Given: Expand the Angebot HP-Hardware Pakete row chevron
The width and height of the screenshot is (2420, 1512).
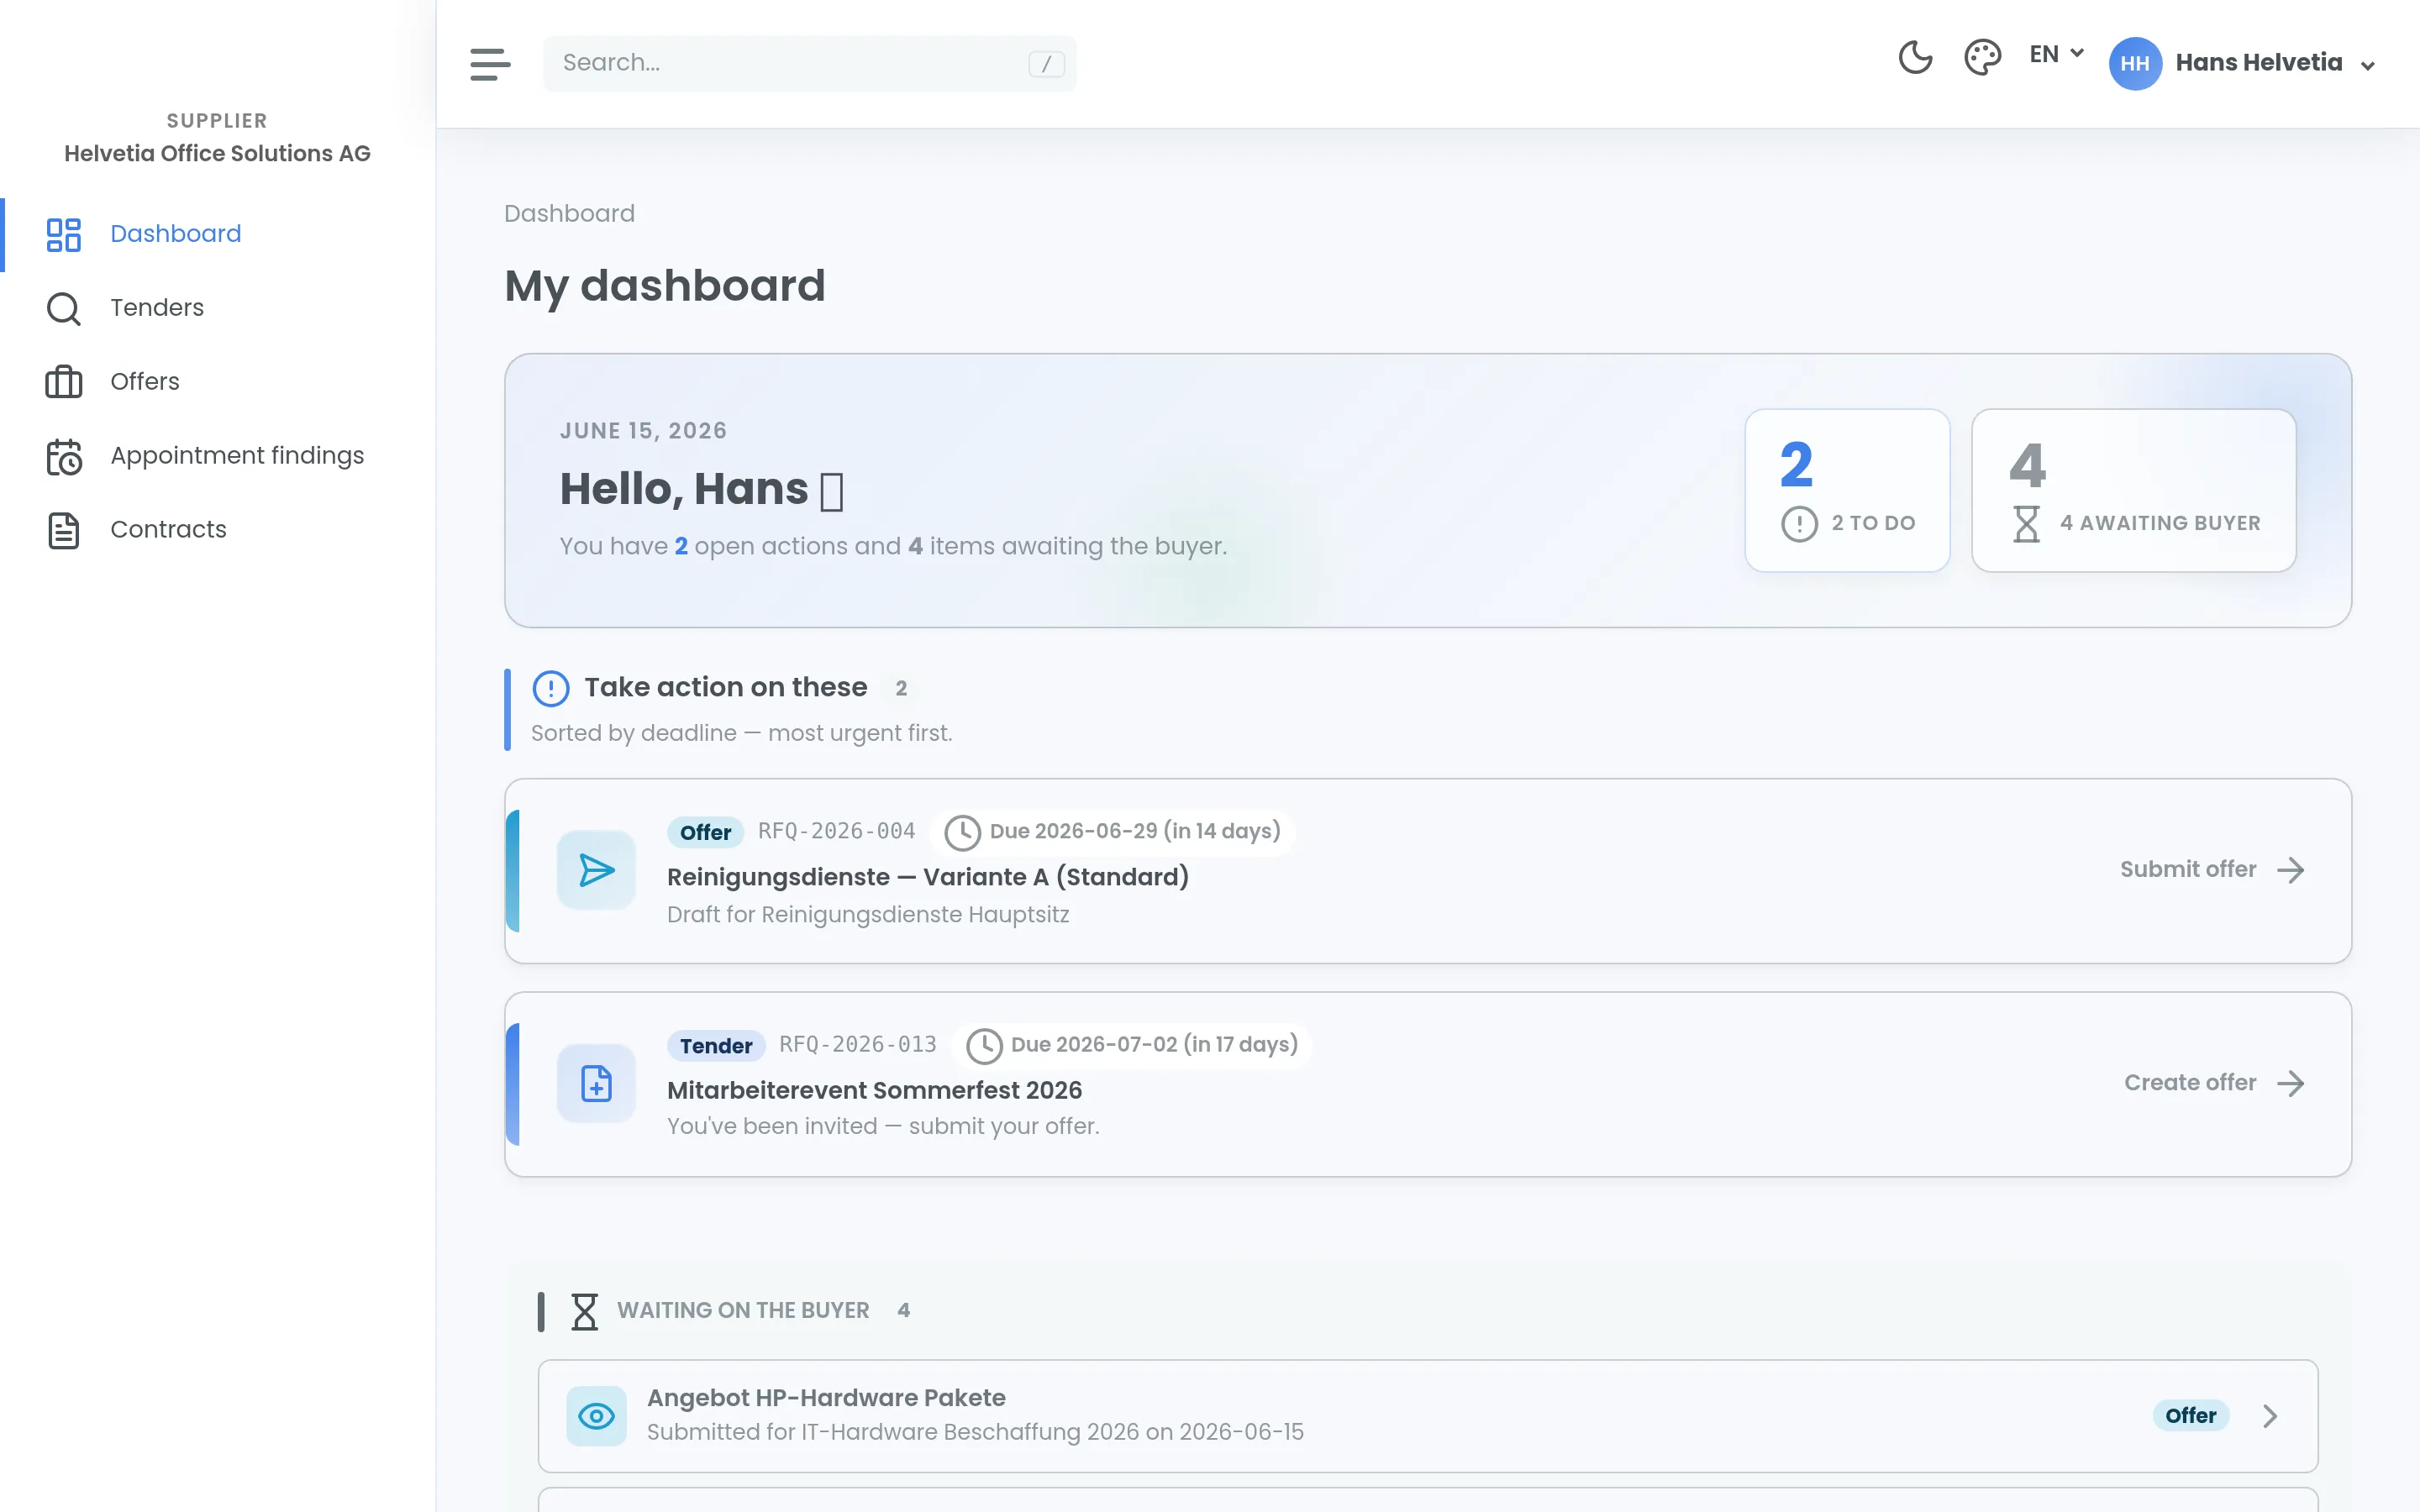Looking at the screenshot, I should (2270, 1416).
